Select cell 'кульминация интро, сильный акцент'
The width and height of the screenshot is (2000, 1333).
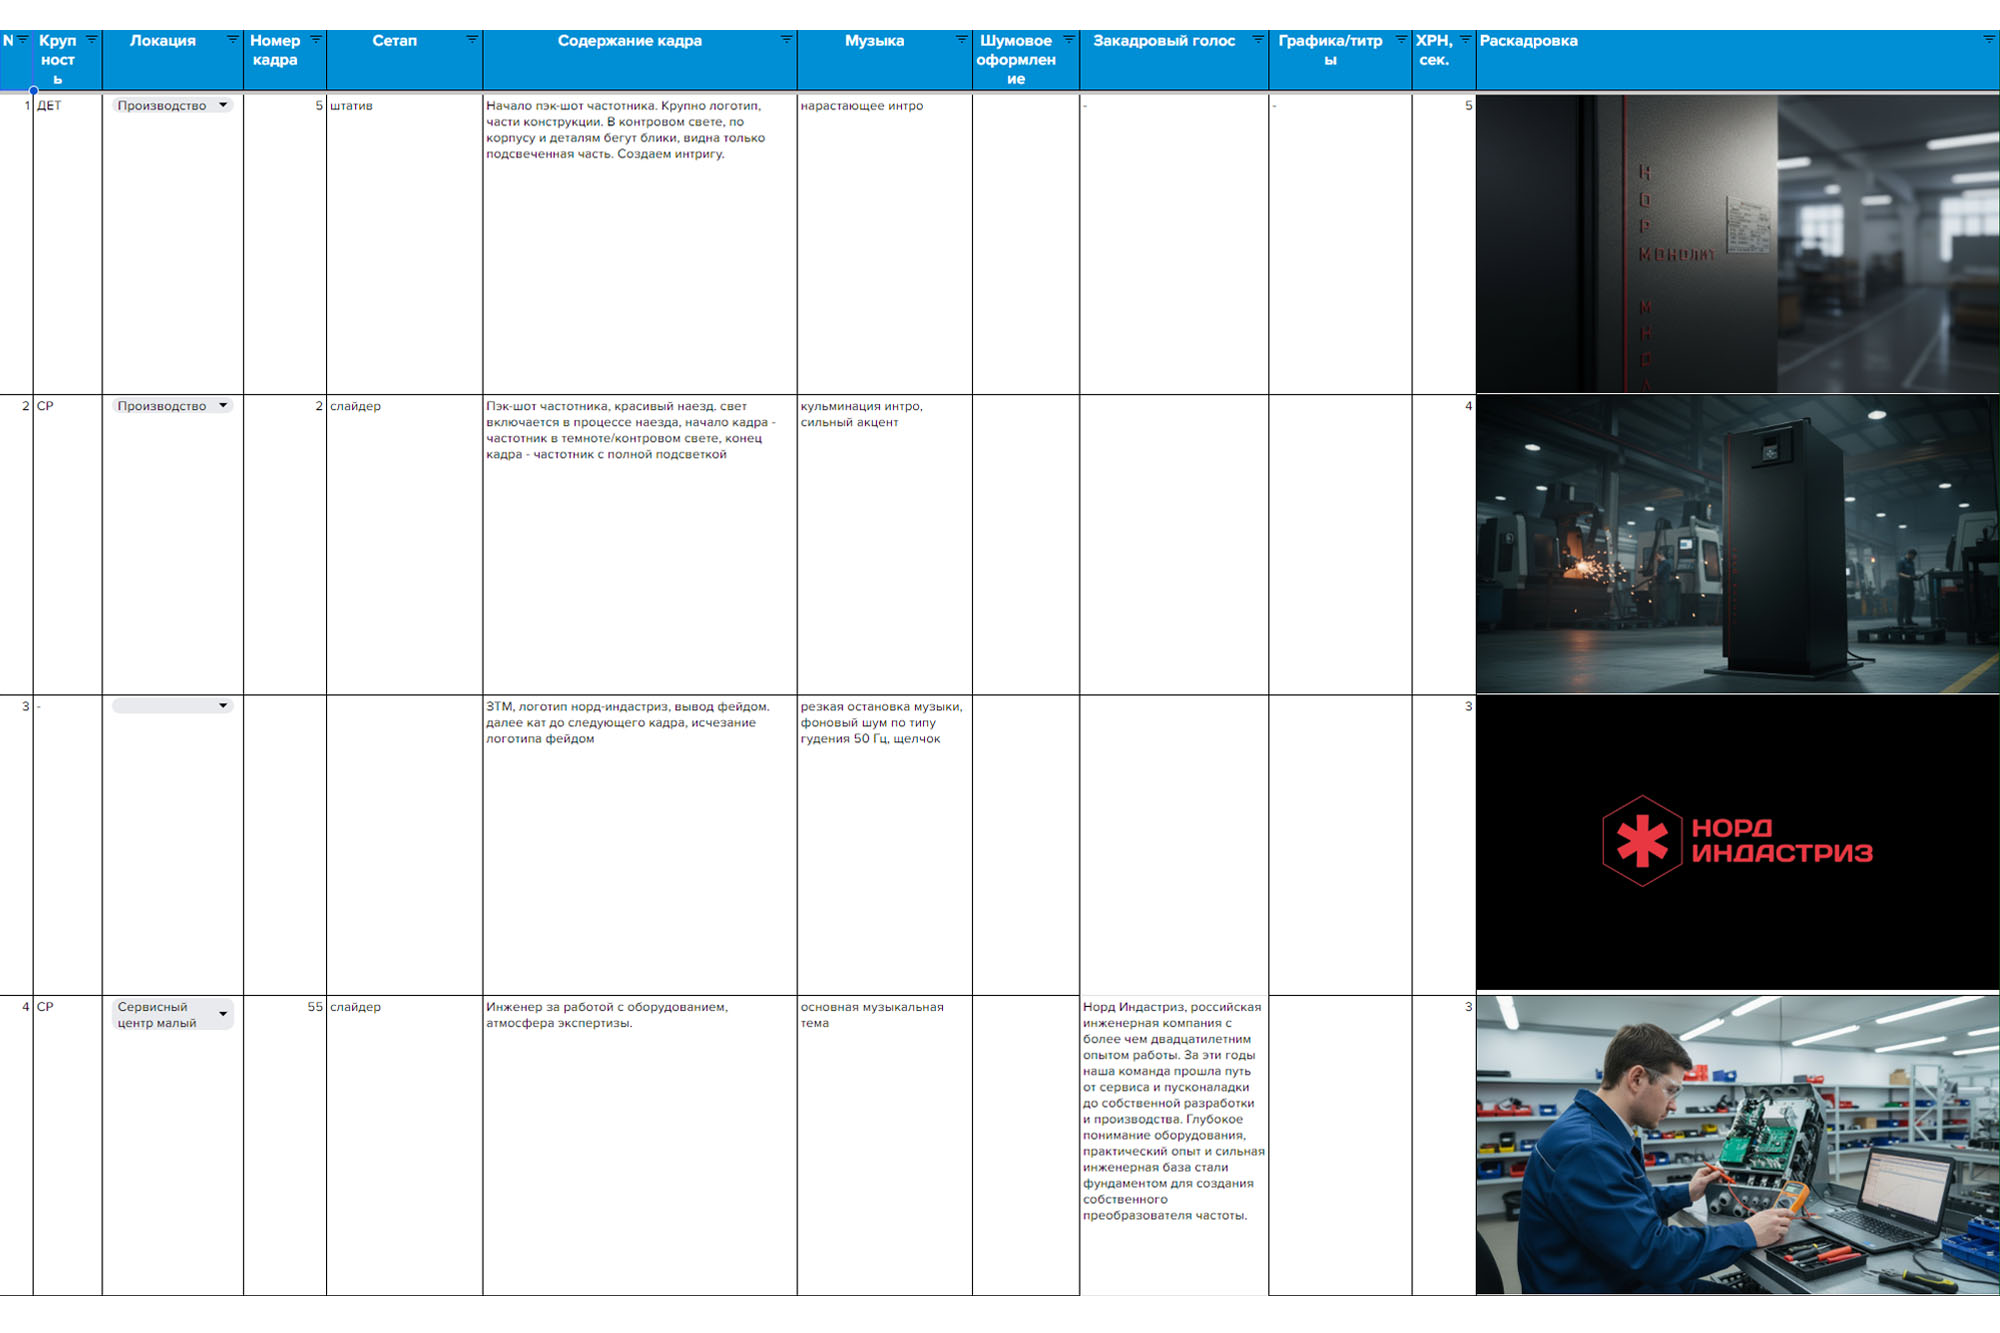pos(885,545)
